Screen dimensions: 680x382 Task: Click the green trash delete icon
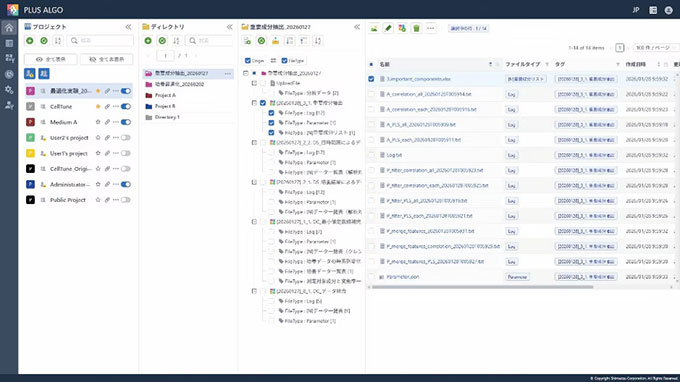[416, 28]
